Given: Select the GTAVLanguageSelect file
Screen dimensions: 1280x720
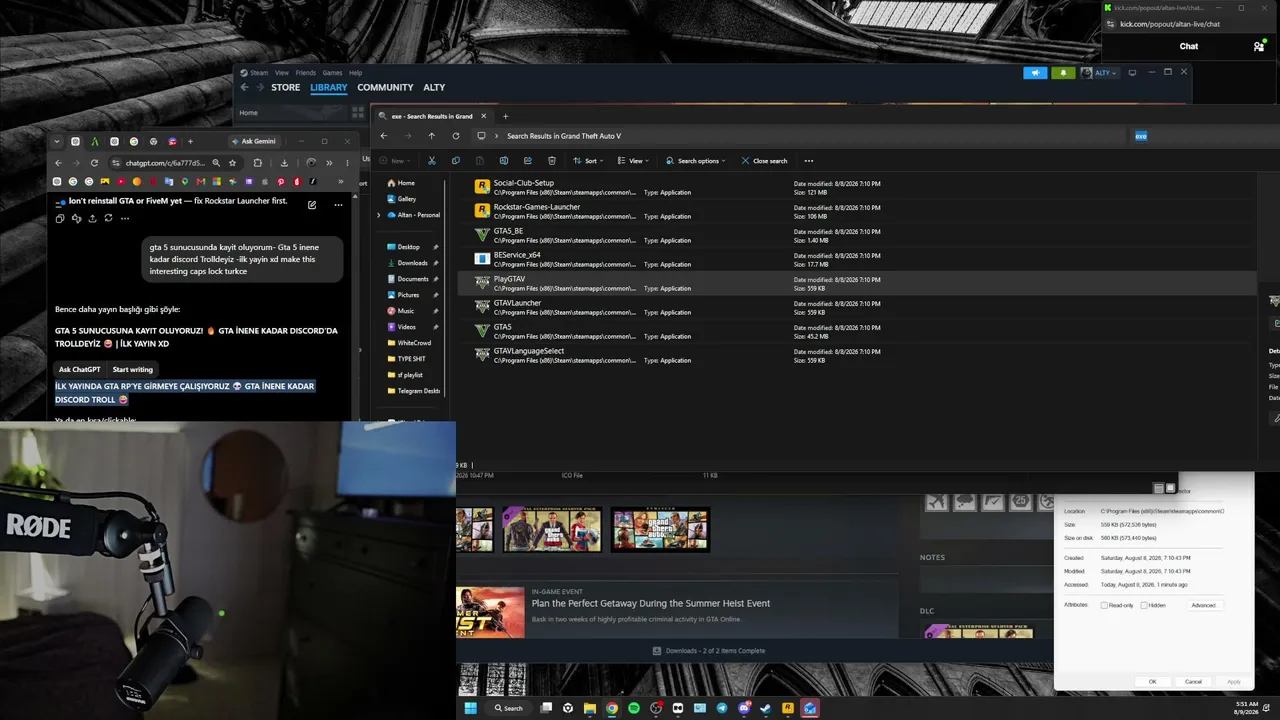Looking at the screenshot, I should [856, 356].
